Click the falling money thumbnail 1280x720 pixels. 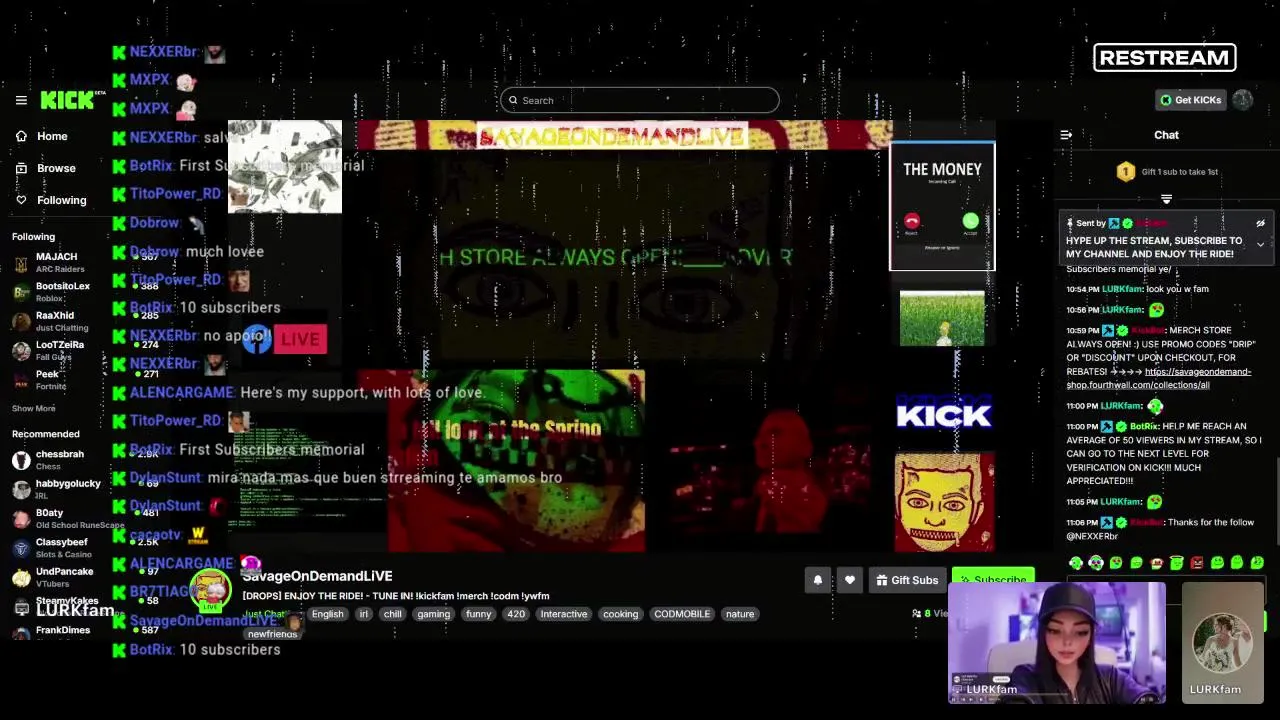(x=285, y=167)
